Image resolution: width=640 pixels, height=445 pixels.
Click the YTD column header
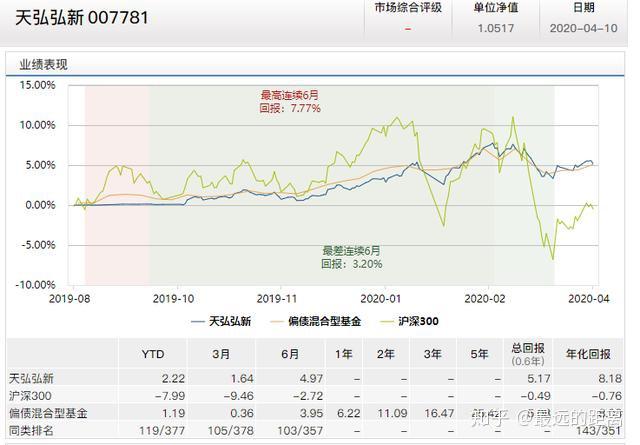click(153, 354)
